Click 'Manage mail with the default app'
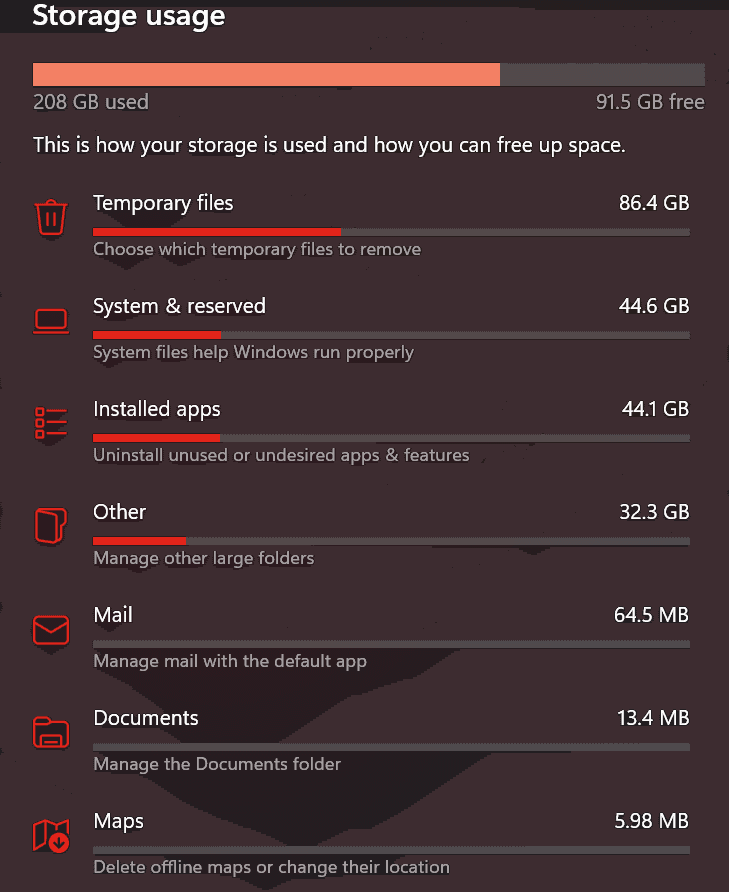Image resolution: width=729 pixels, height=892 pixels. 230,661
